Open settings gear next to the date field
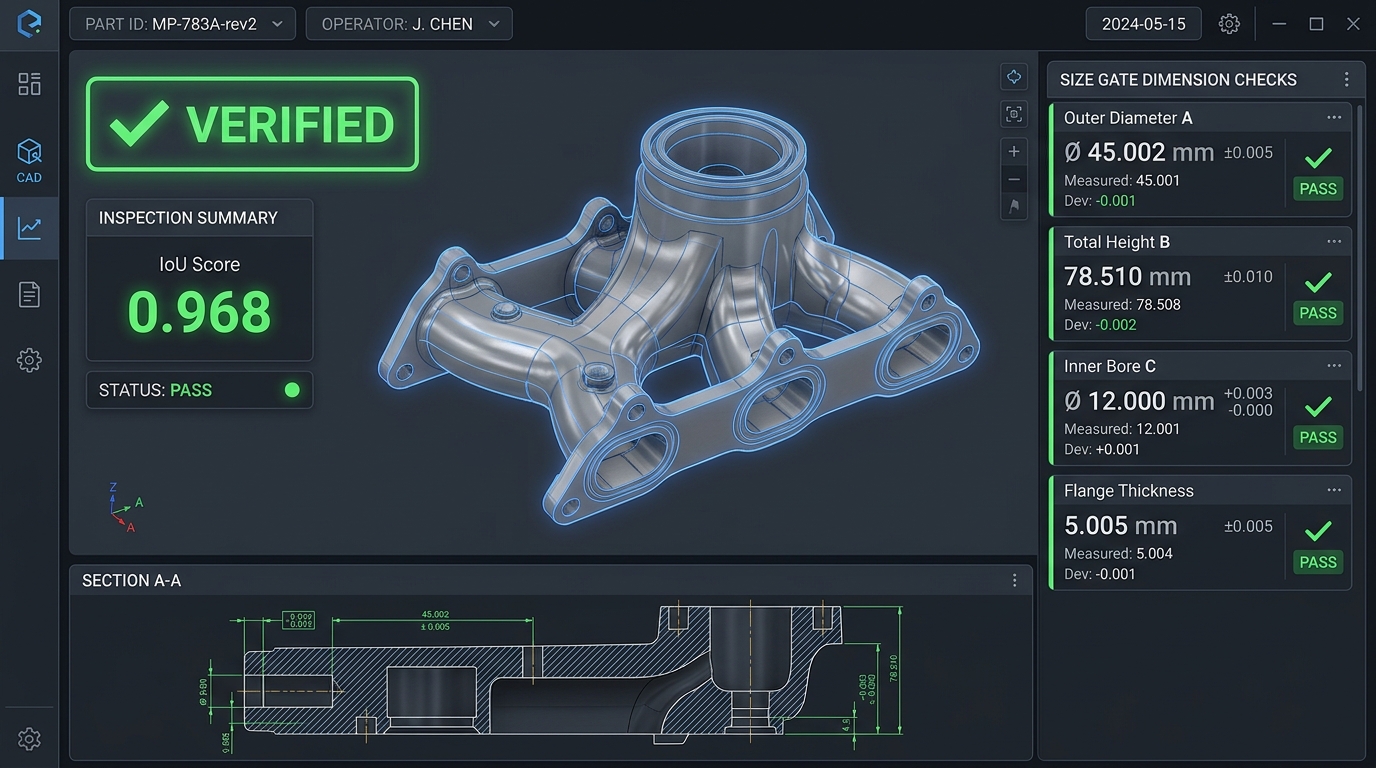This screenshot has width=1376, height=768. coord(1229,24)
